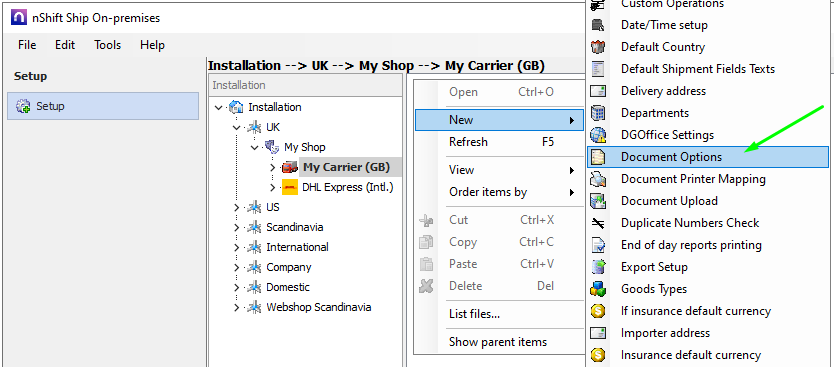834x367 pixels.
Task: Click the Insurance default currency coin icon
Action: click(x=598, y=355)
